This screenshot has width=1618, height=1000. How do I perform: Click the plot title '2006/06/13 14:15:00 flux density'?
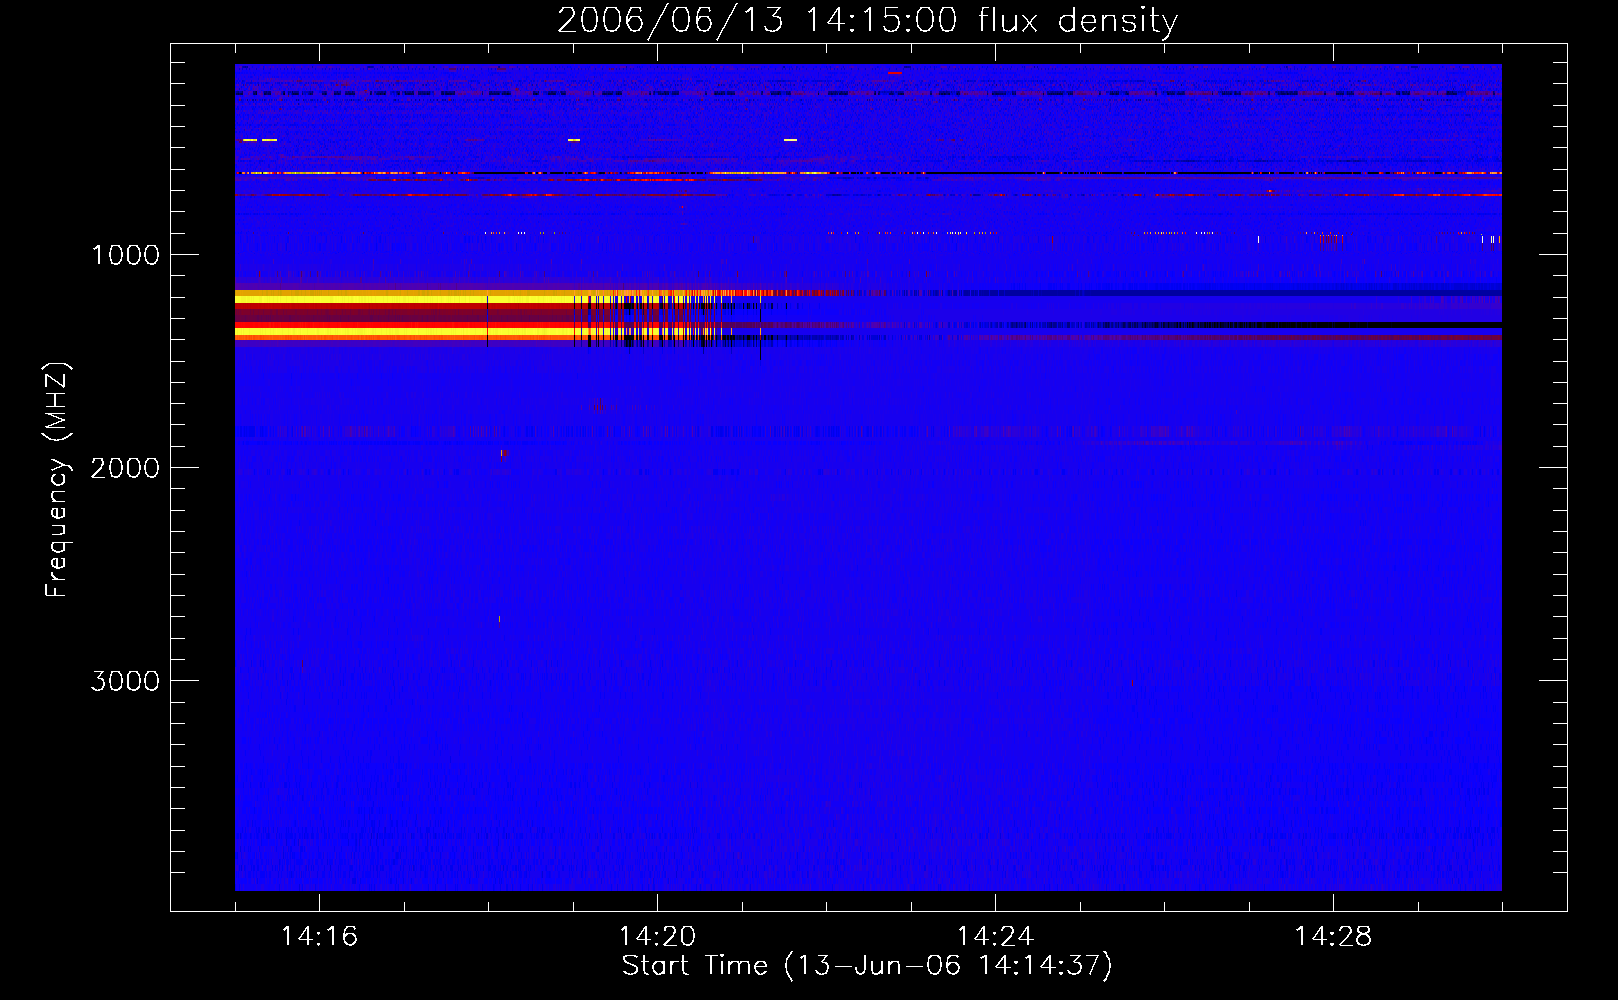tap(867, 21)
